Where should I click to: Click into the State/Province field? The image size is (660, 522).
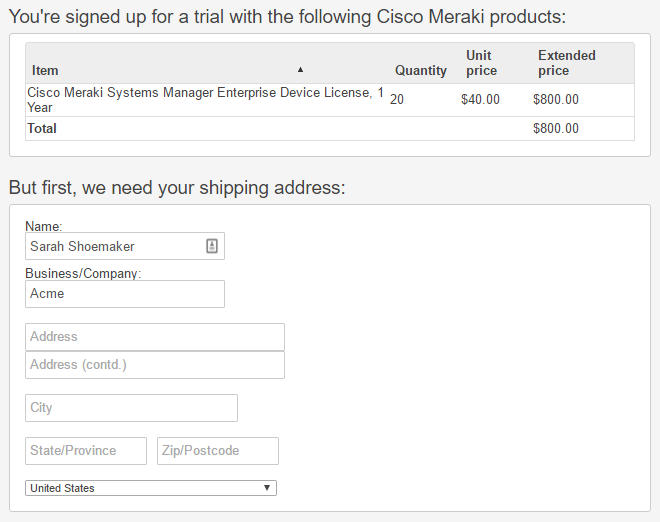tap(86, 451)
